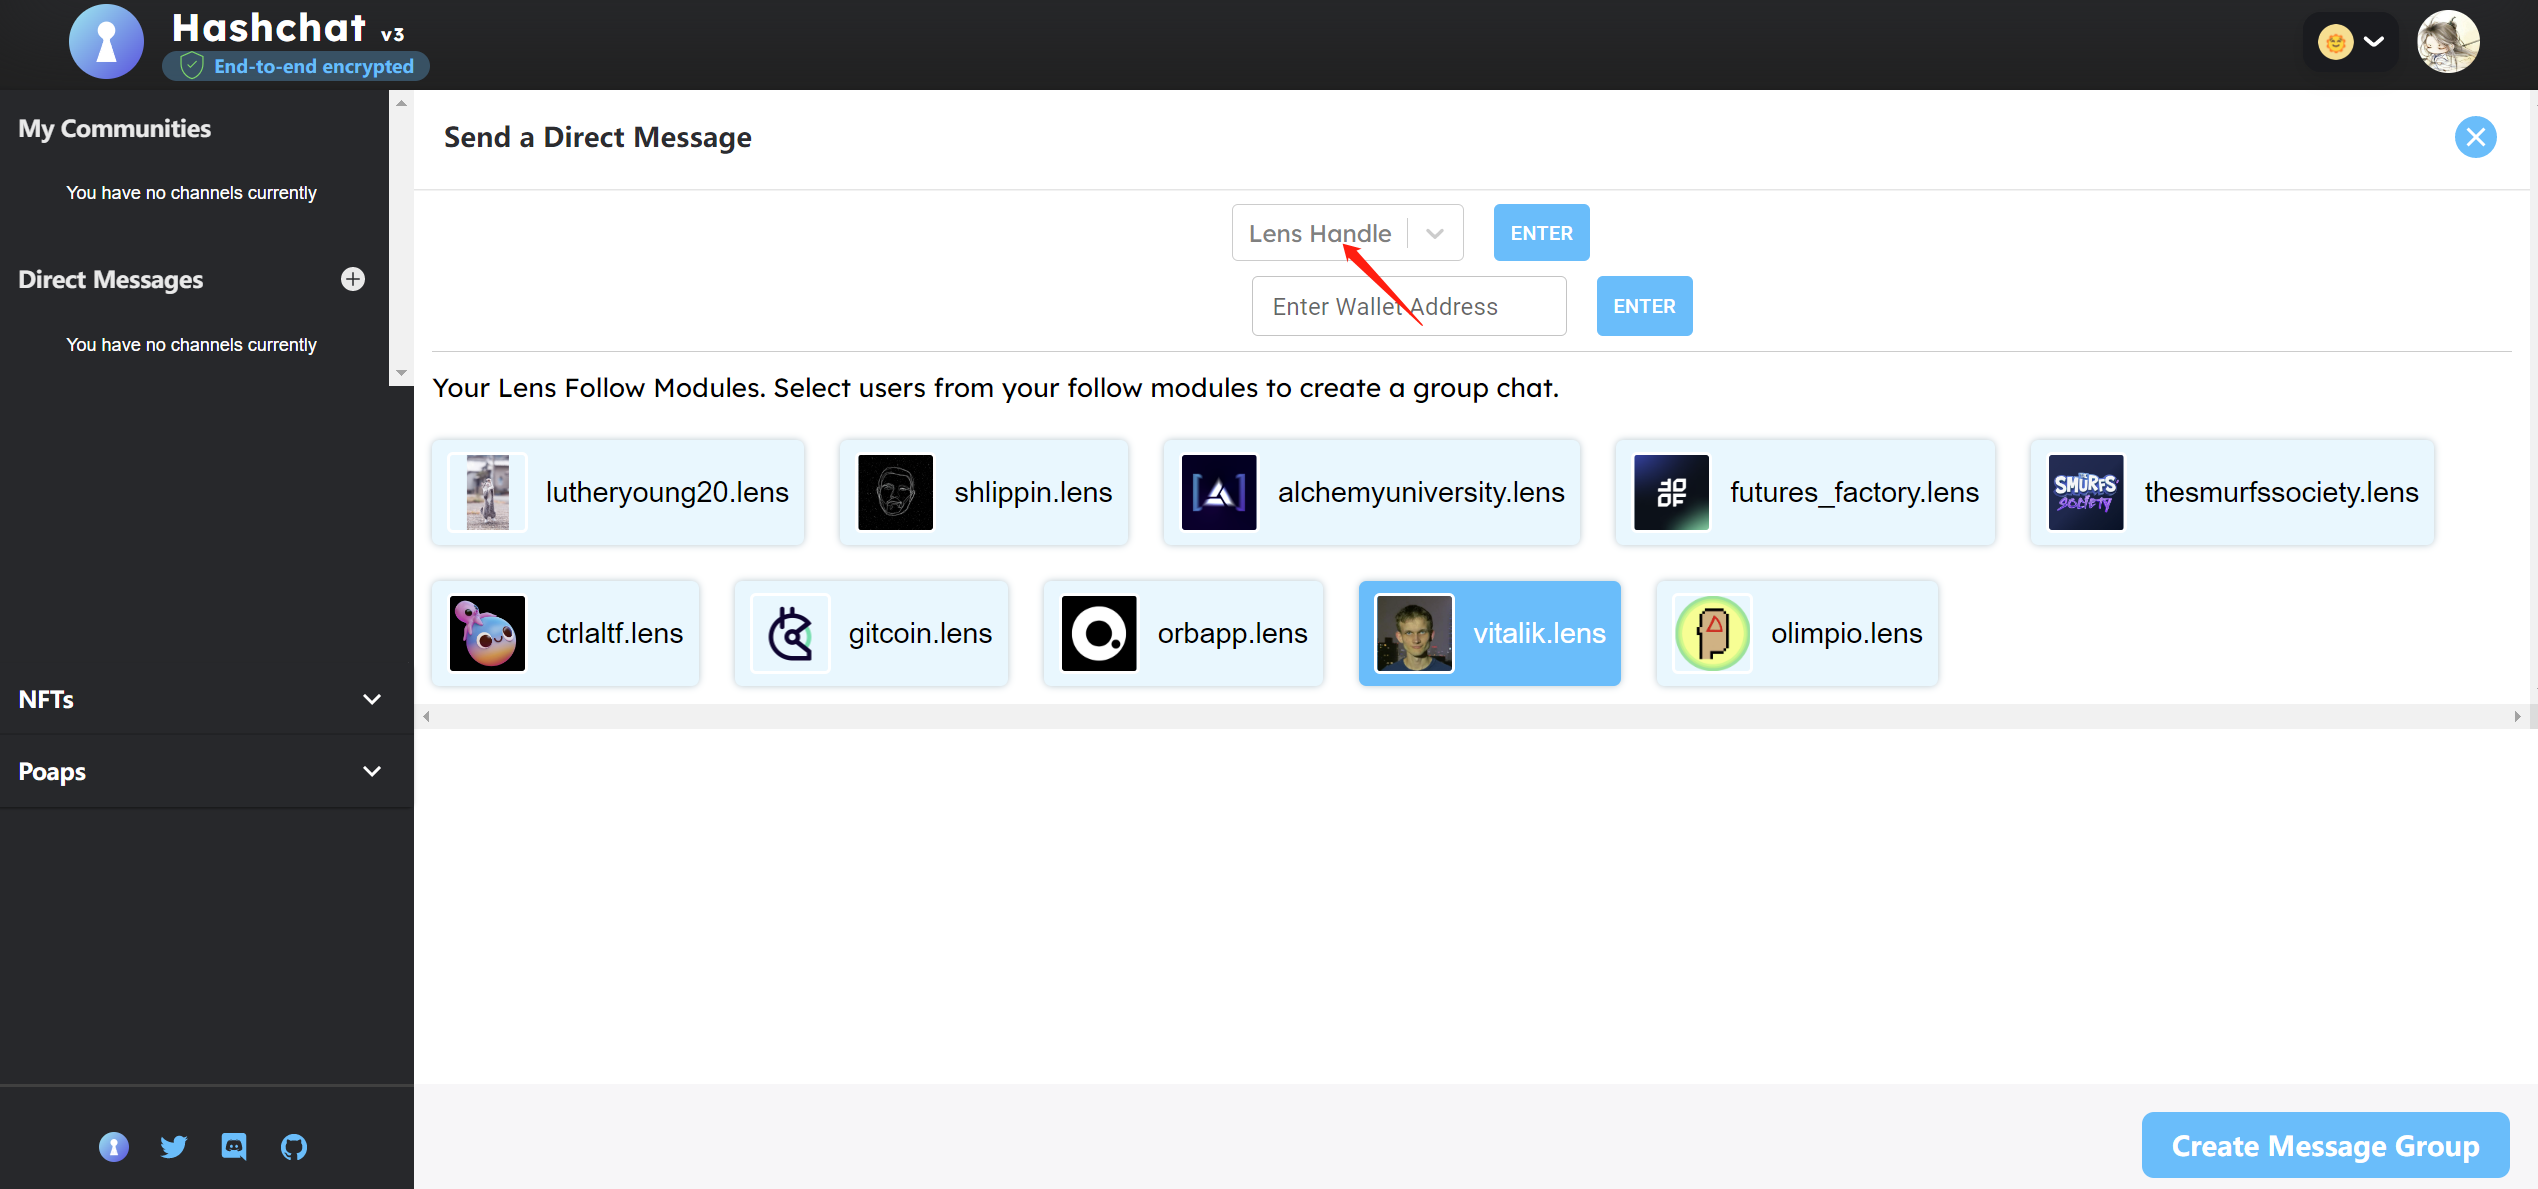
Task: Select shlippin.lens user card
Action: pyautogui.click(x=984, y=492)
